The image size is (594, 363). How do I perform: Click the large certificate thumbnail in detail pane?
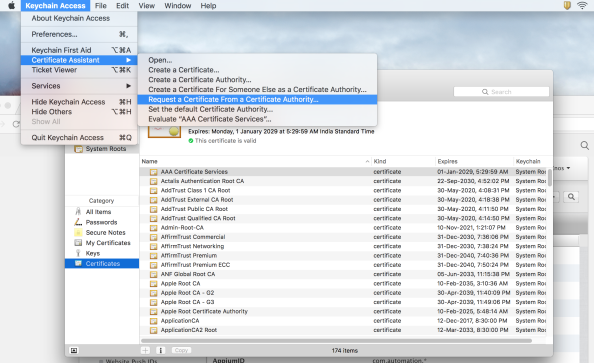pyautogui.click(x=164, y=131)
